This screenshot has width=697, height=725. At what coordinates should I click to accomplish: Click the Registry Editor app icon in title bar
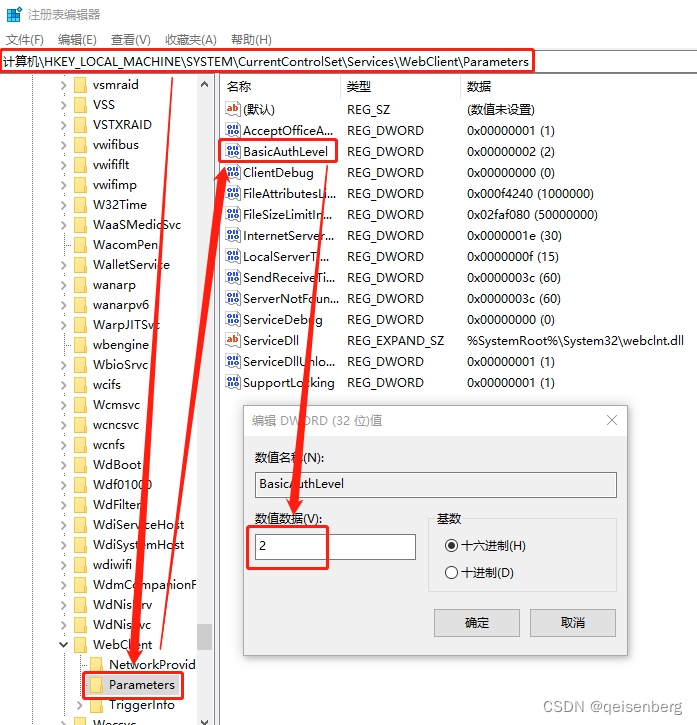point(14,14)
